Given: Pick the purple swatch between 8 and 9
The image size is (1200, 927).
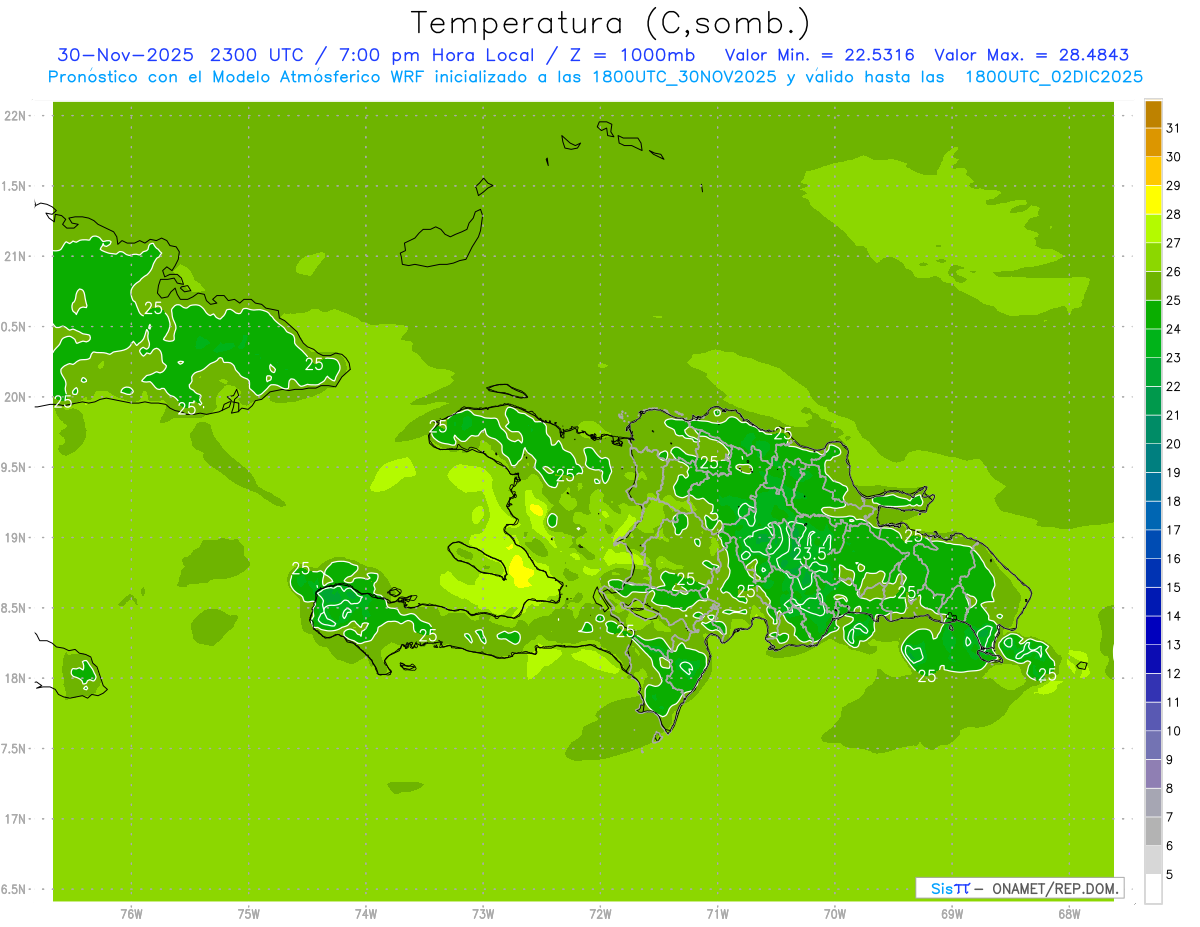Looking at the screenshot, I should pos(1153,774).
